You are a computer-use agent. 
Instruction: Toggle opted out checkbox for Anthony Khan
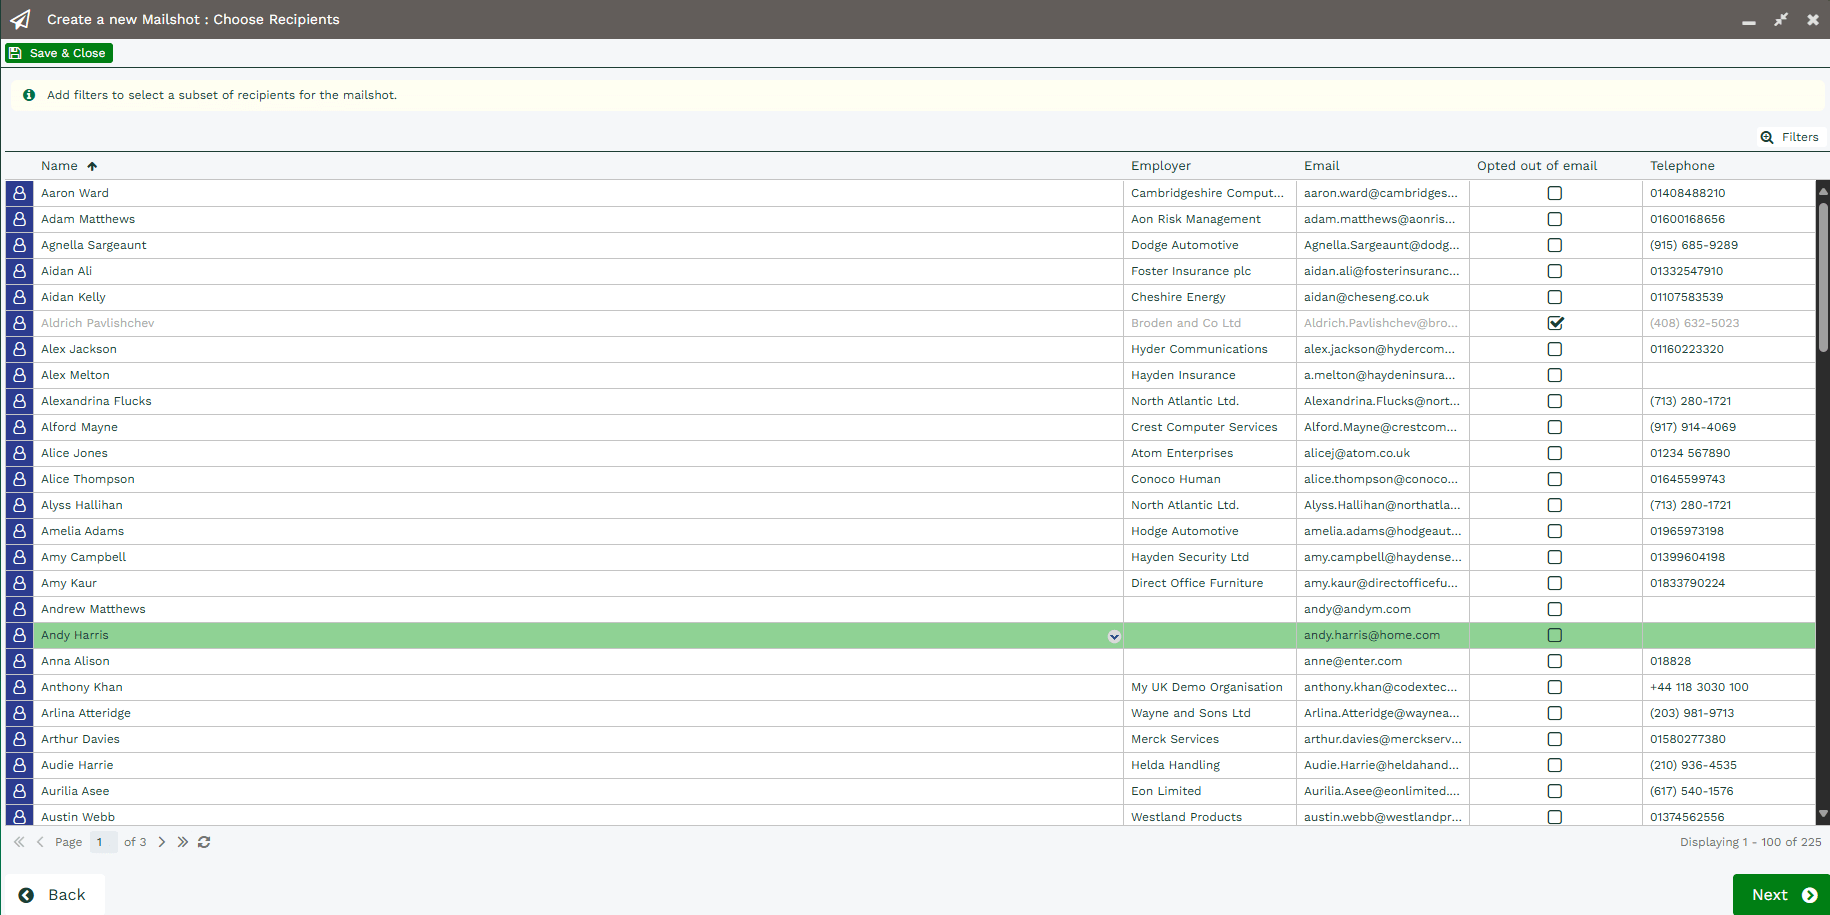tap(1555, 687)
